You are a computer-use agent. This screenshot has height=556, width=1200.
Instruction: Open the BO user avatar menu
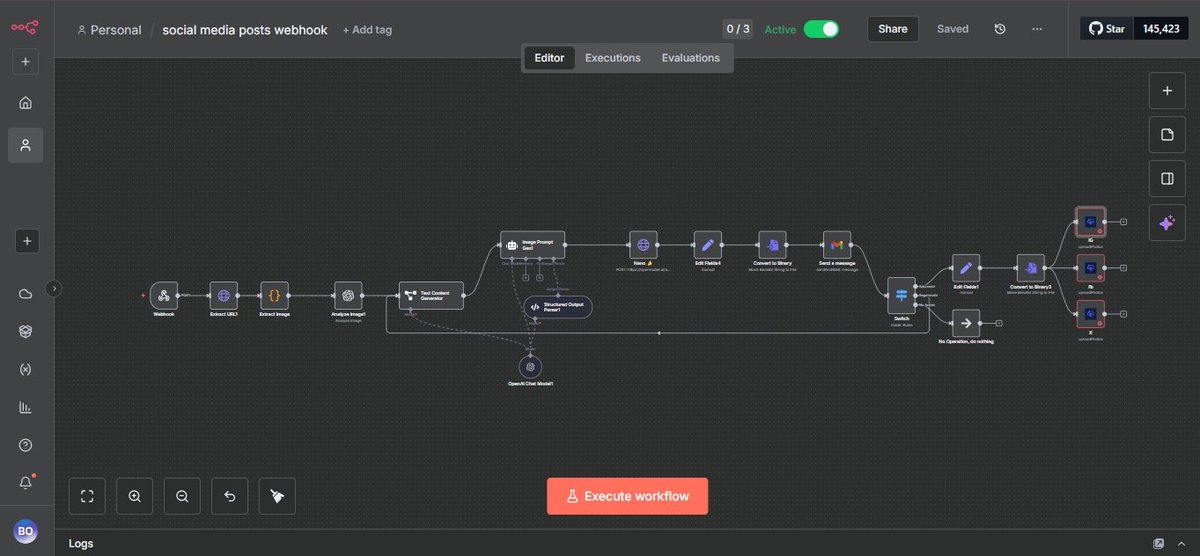25,531
